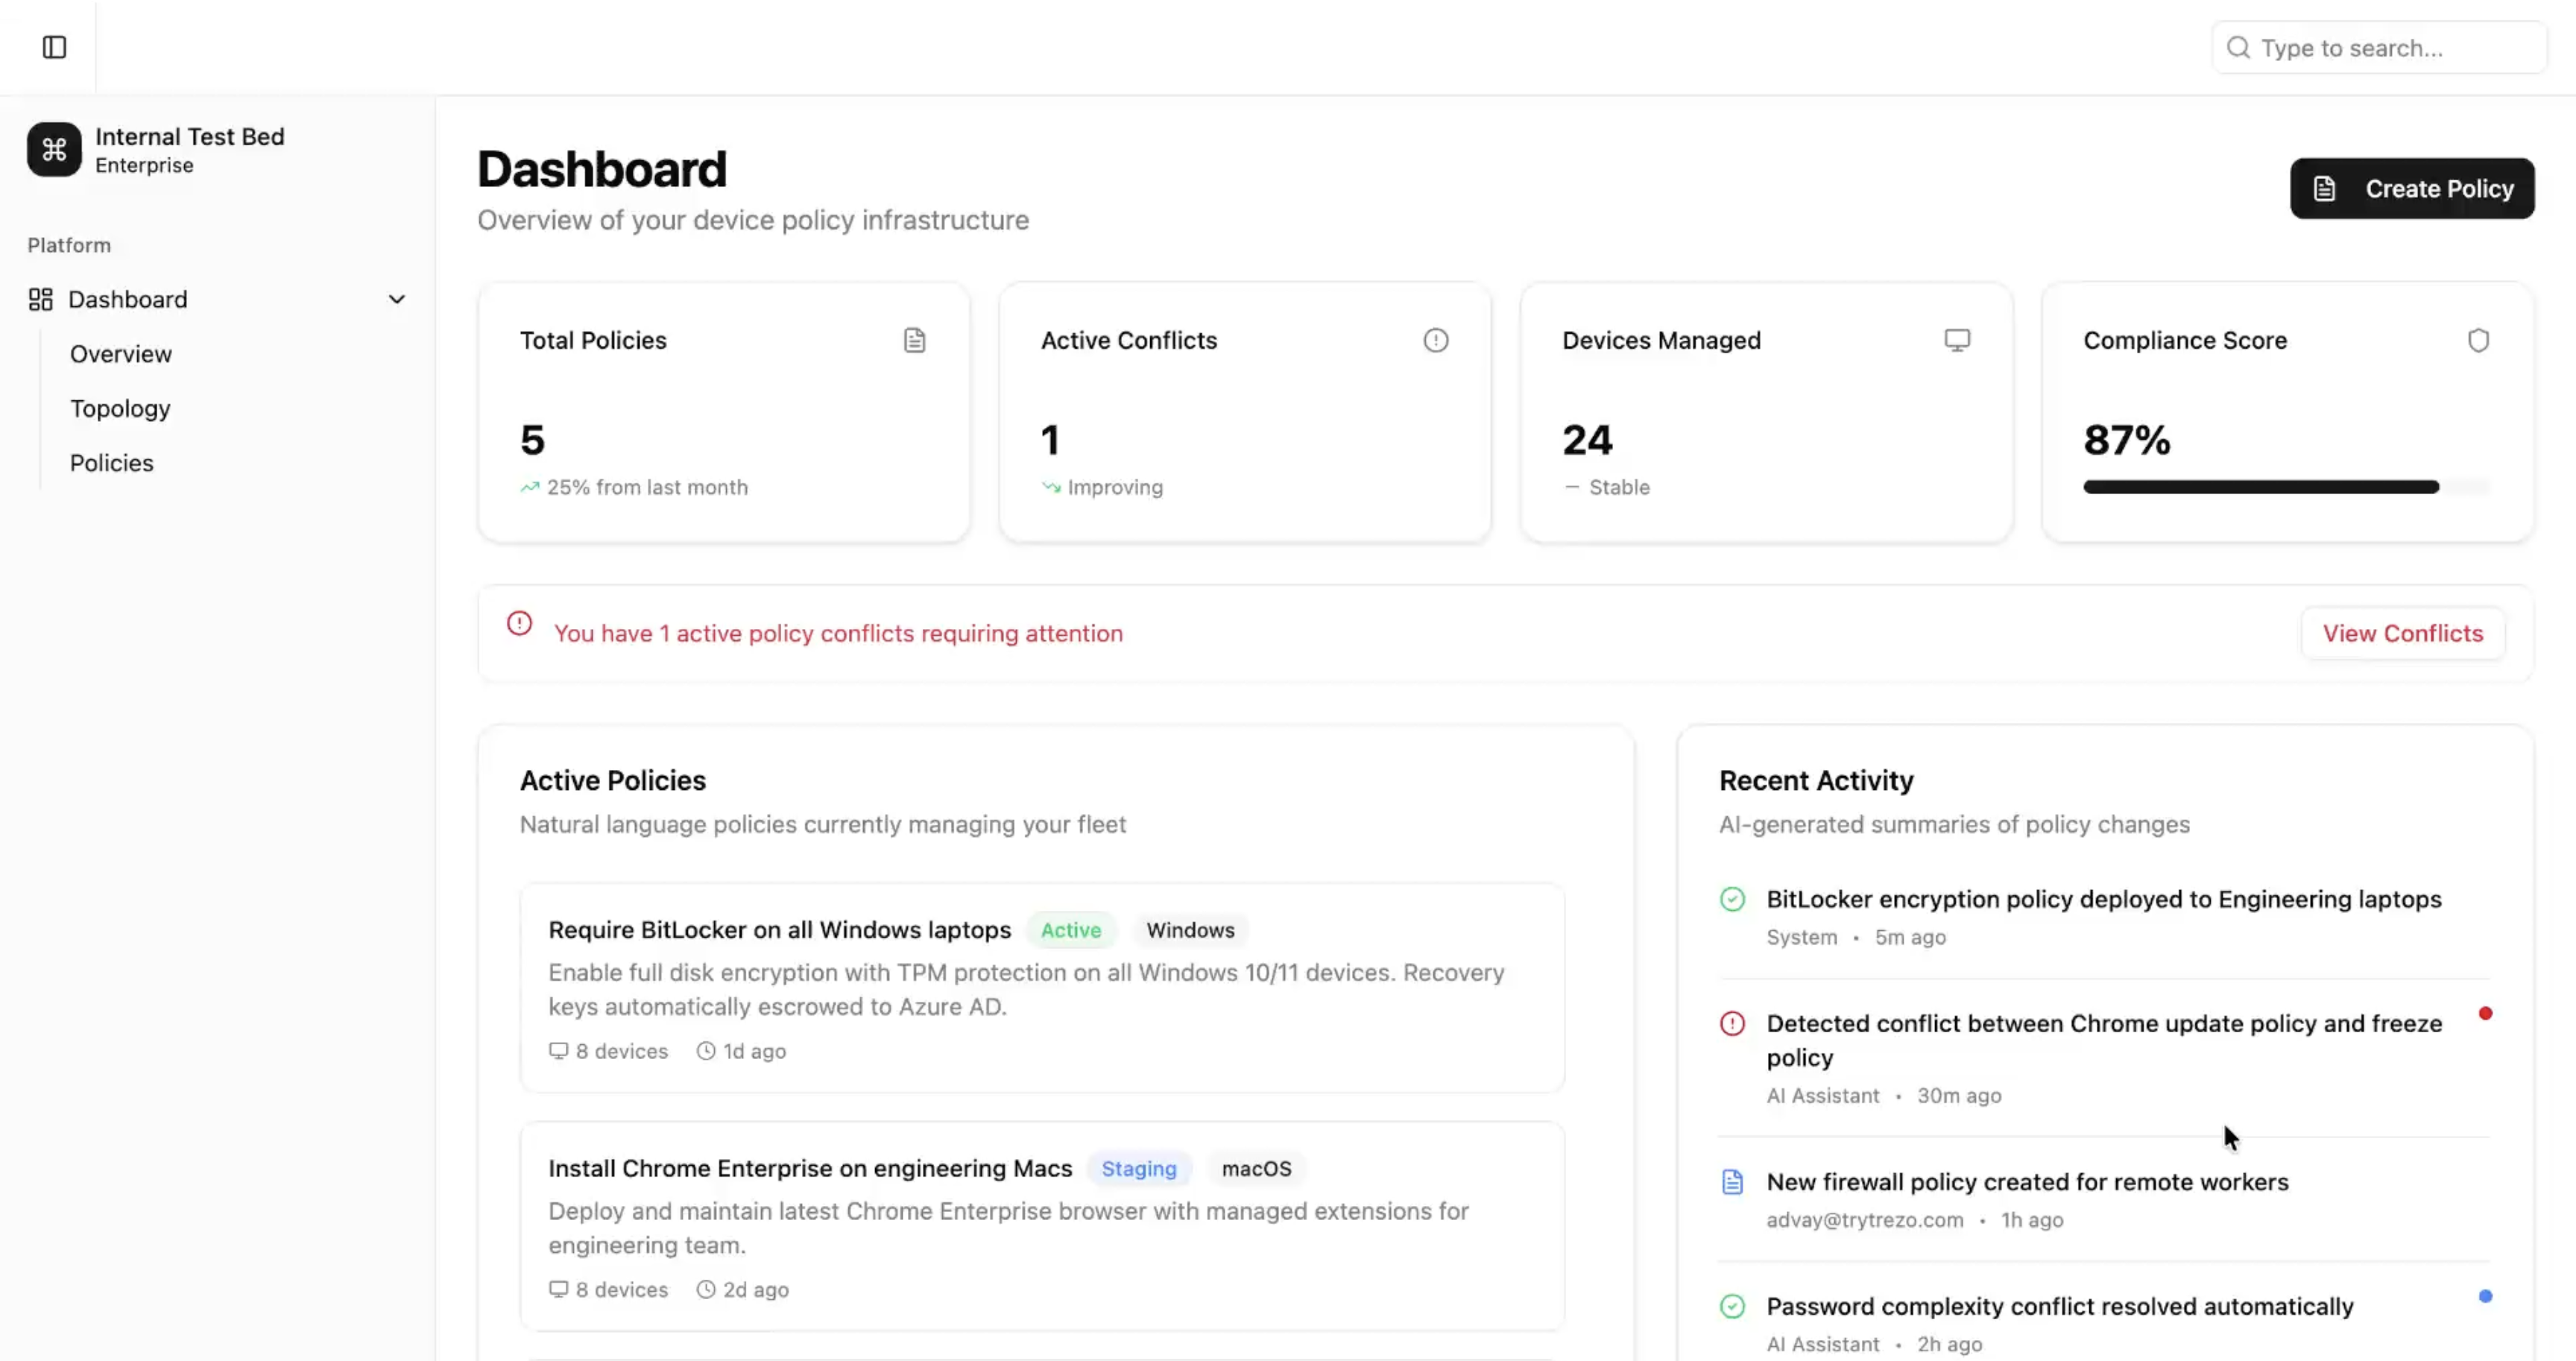2576x1361 pixels.
Task: Click the red alert icon in conflicts banner
Action: click(x=519, y=623)
